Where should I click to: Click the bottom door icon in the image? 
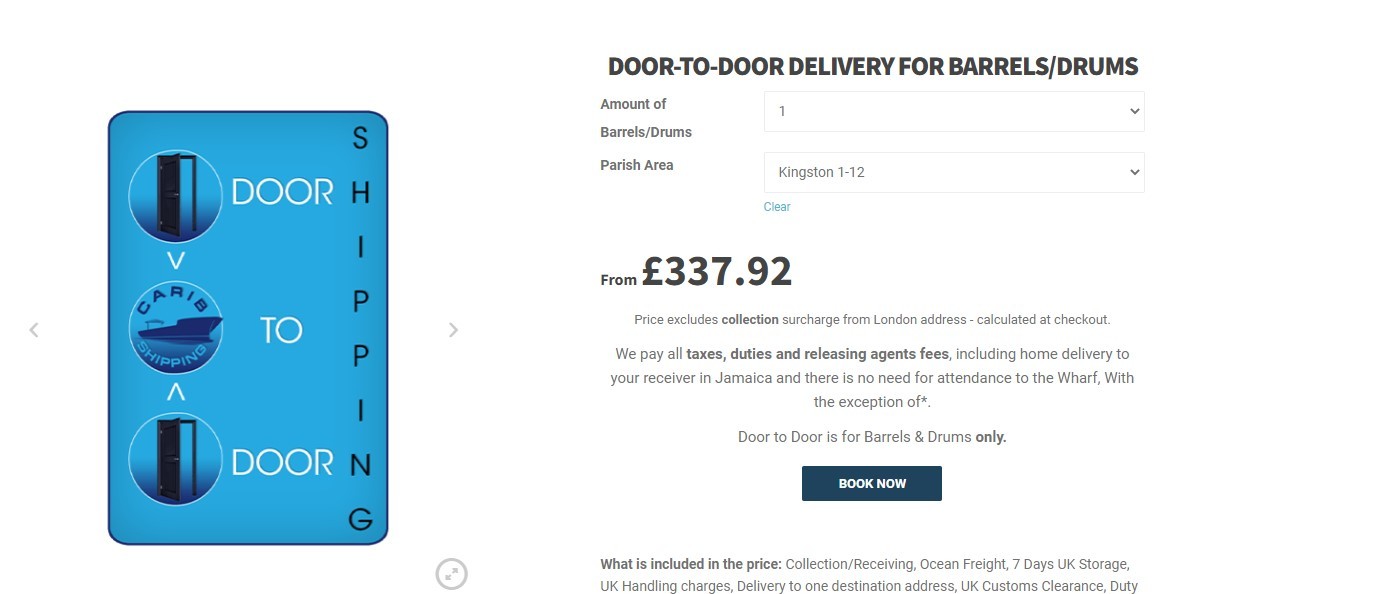coord(175,459)
